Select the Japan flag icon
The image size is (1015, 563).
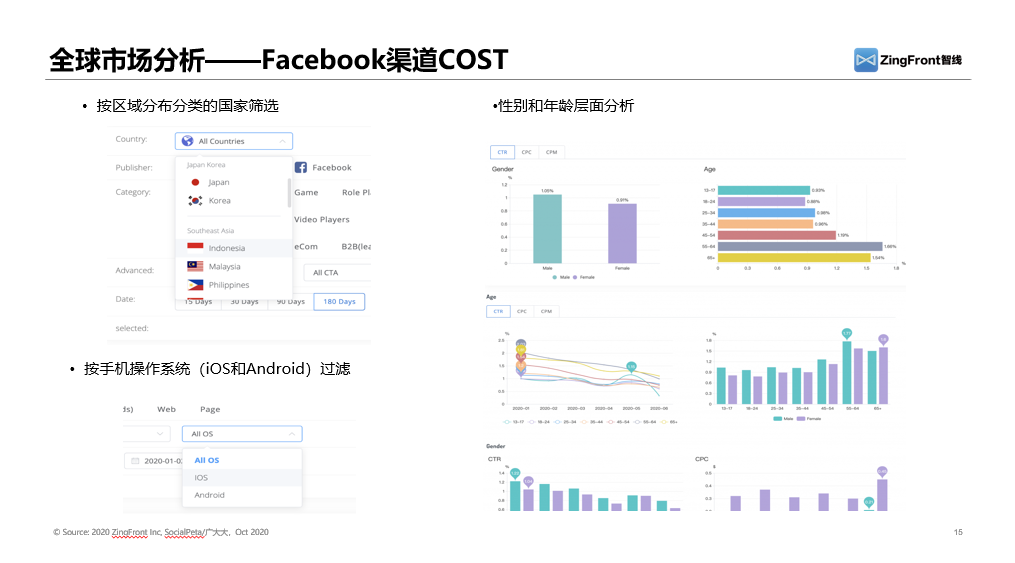195,182
